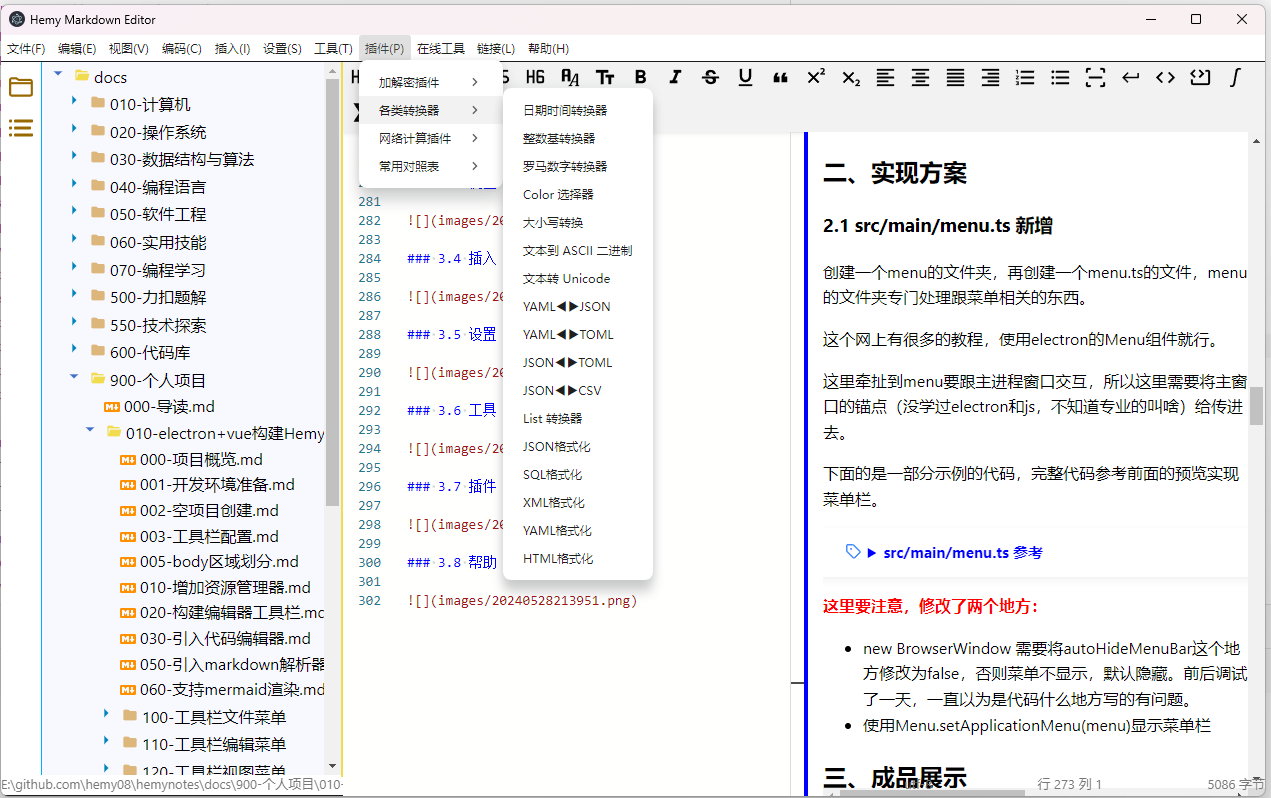Open the outline list panel in sidebar
The width and height of the screenshot is (1271, 798).
pos(21,128)
